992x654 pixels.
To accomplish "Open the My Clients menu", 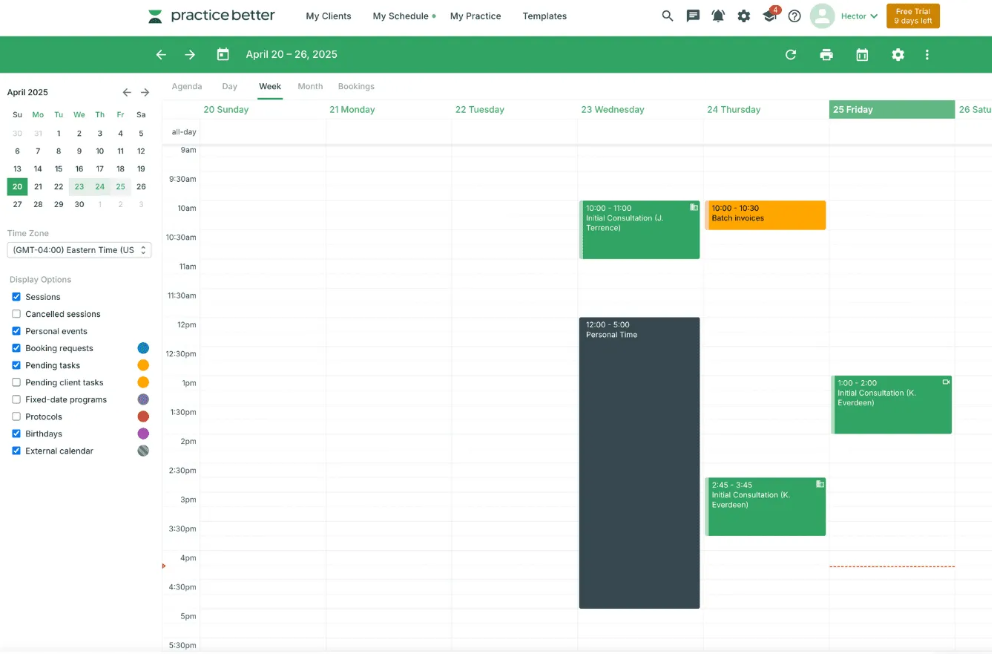I will pyautogui.click(x=328, y=16).
